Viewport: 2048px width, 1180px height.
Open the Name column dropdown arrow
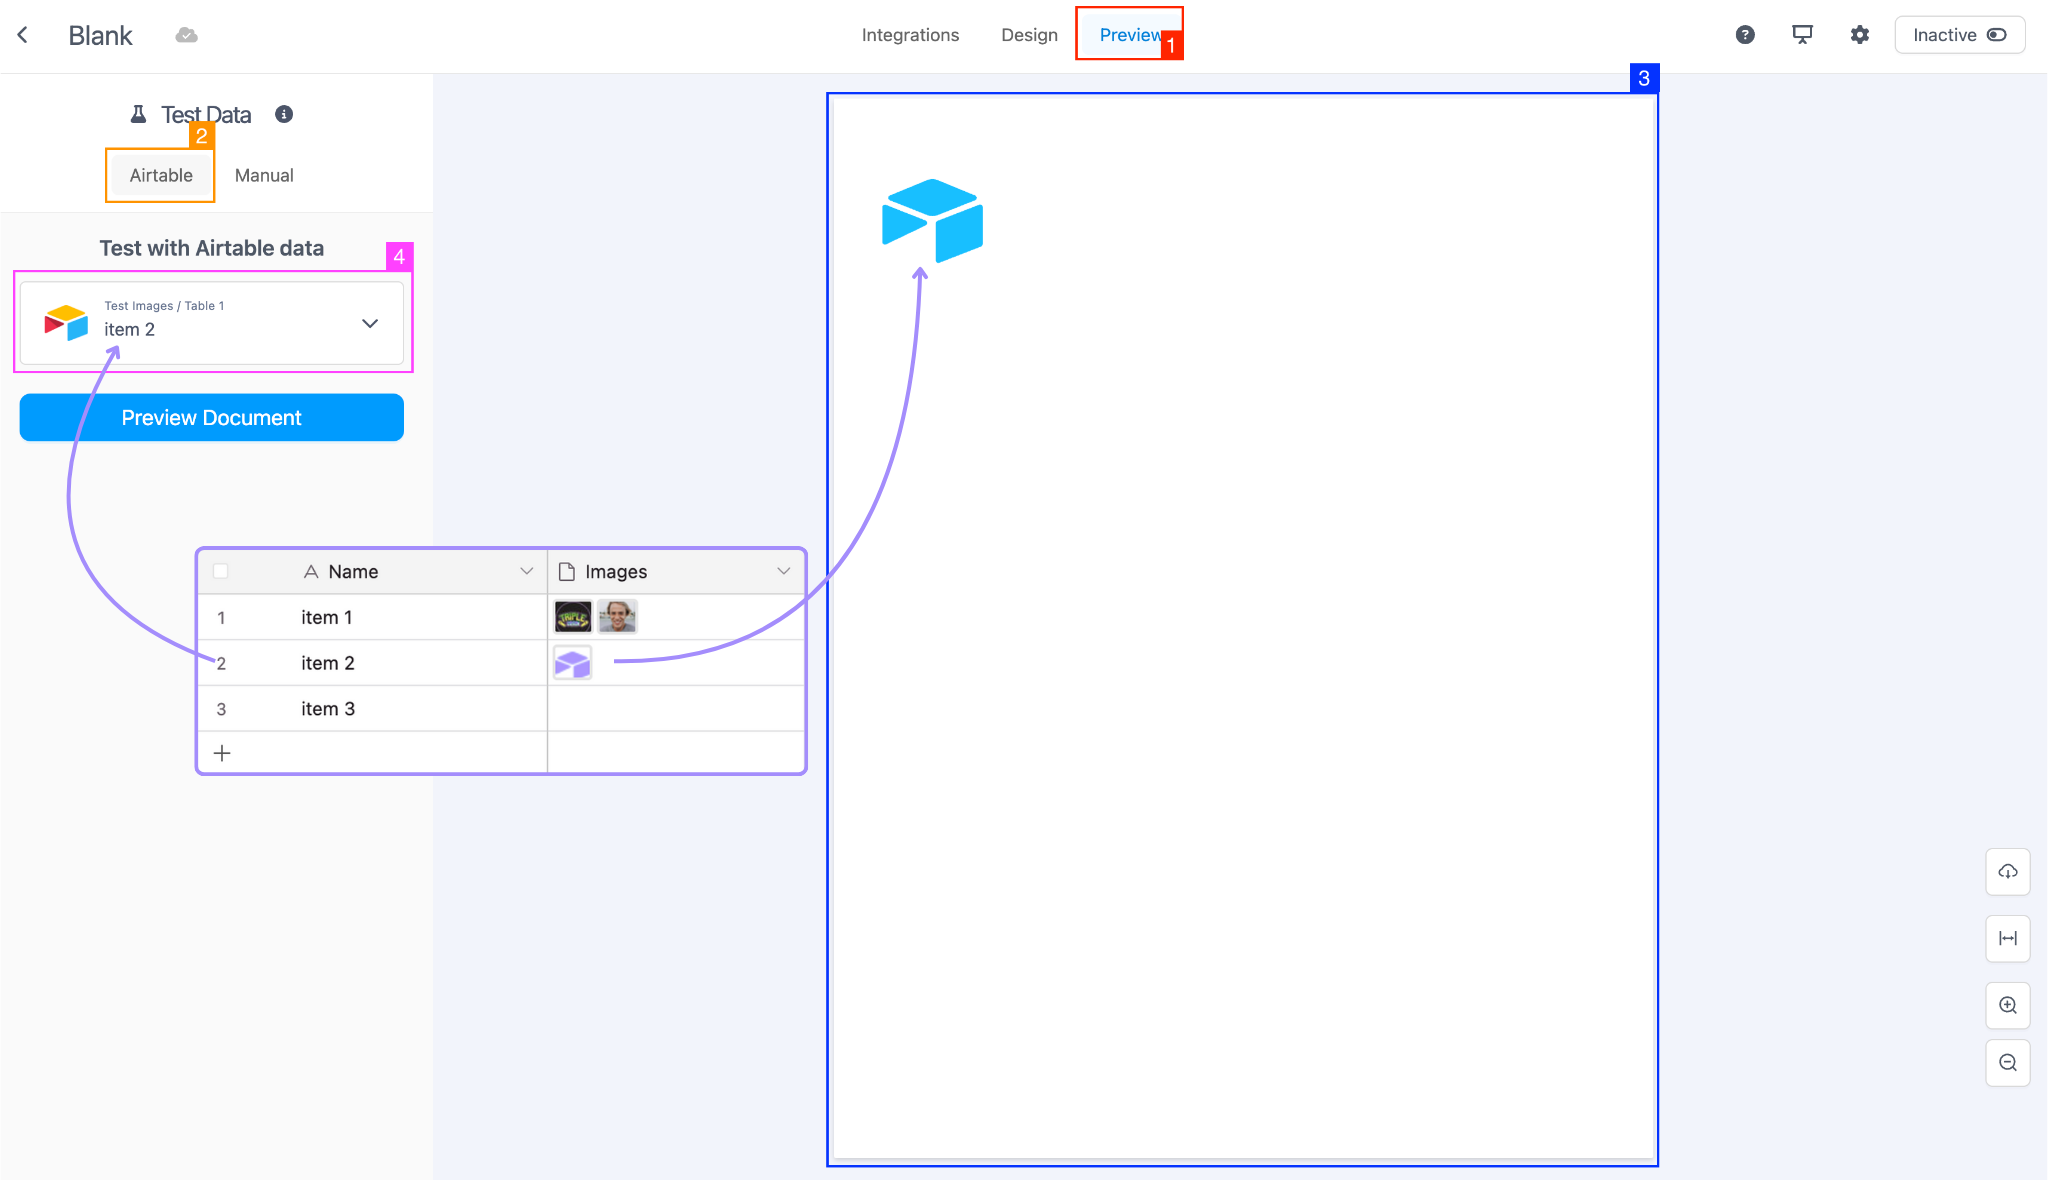pyautogui.click(x=526, y=571)
